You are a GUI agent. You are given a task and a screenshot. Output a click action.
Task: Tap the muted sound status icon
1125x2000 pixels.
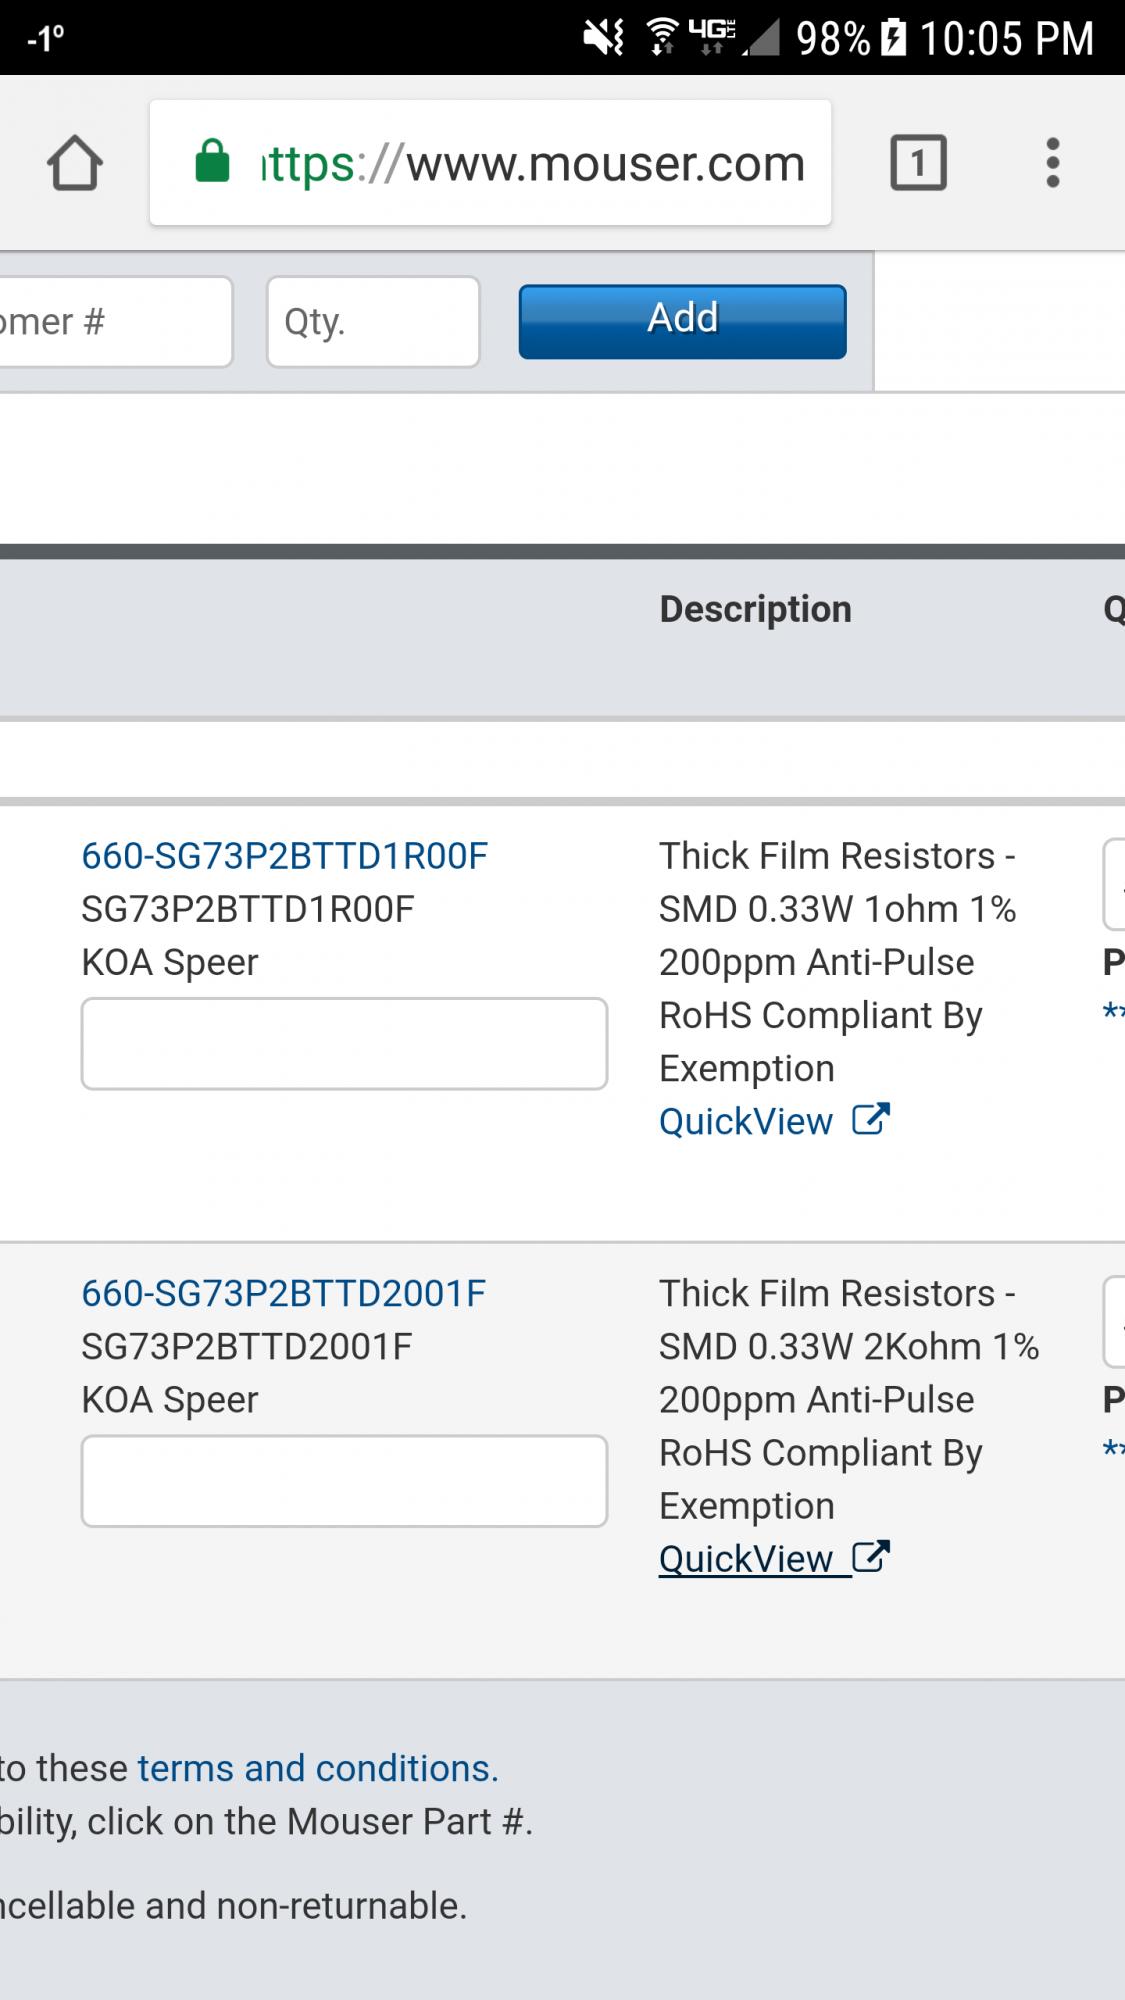click(x=603, y=39)
